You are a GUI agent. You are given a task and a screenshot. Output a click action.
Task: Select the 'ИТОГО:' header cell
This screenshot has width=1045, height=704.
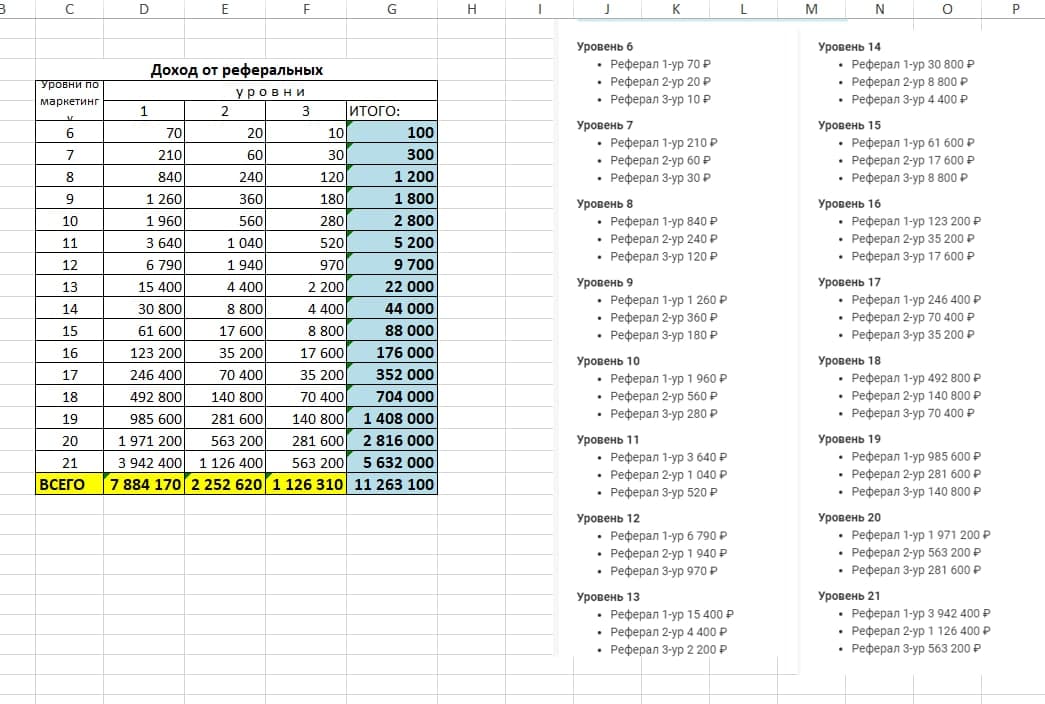pos(392,111)
